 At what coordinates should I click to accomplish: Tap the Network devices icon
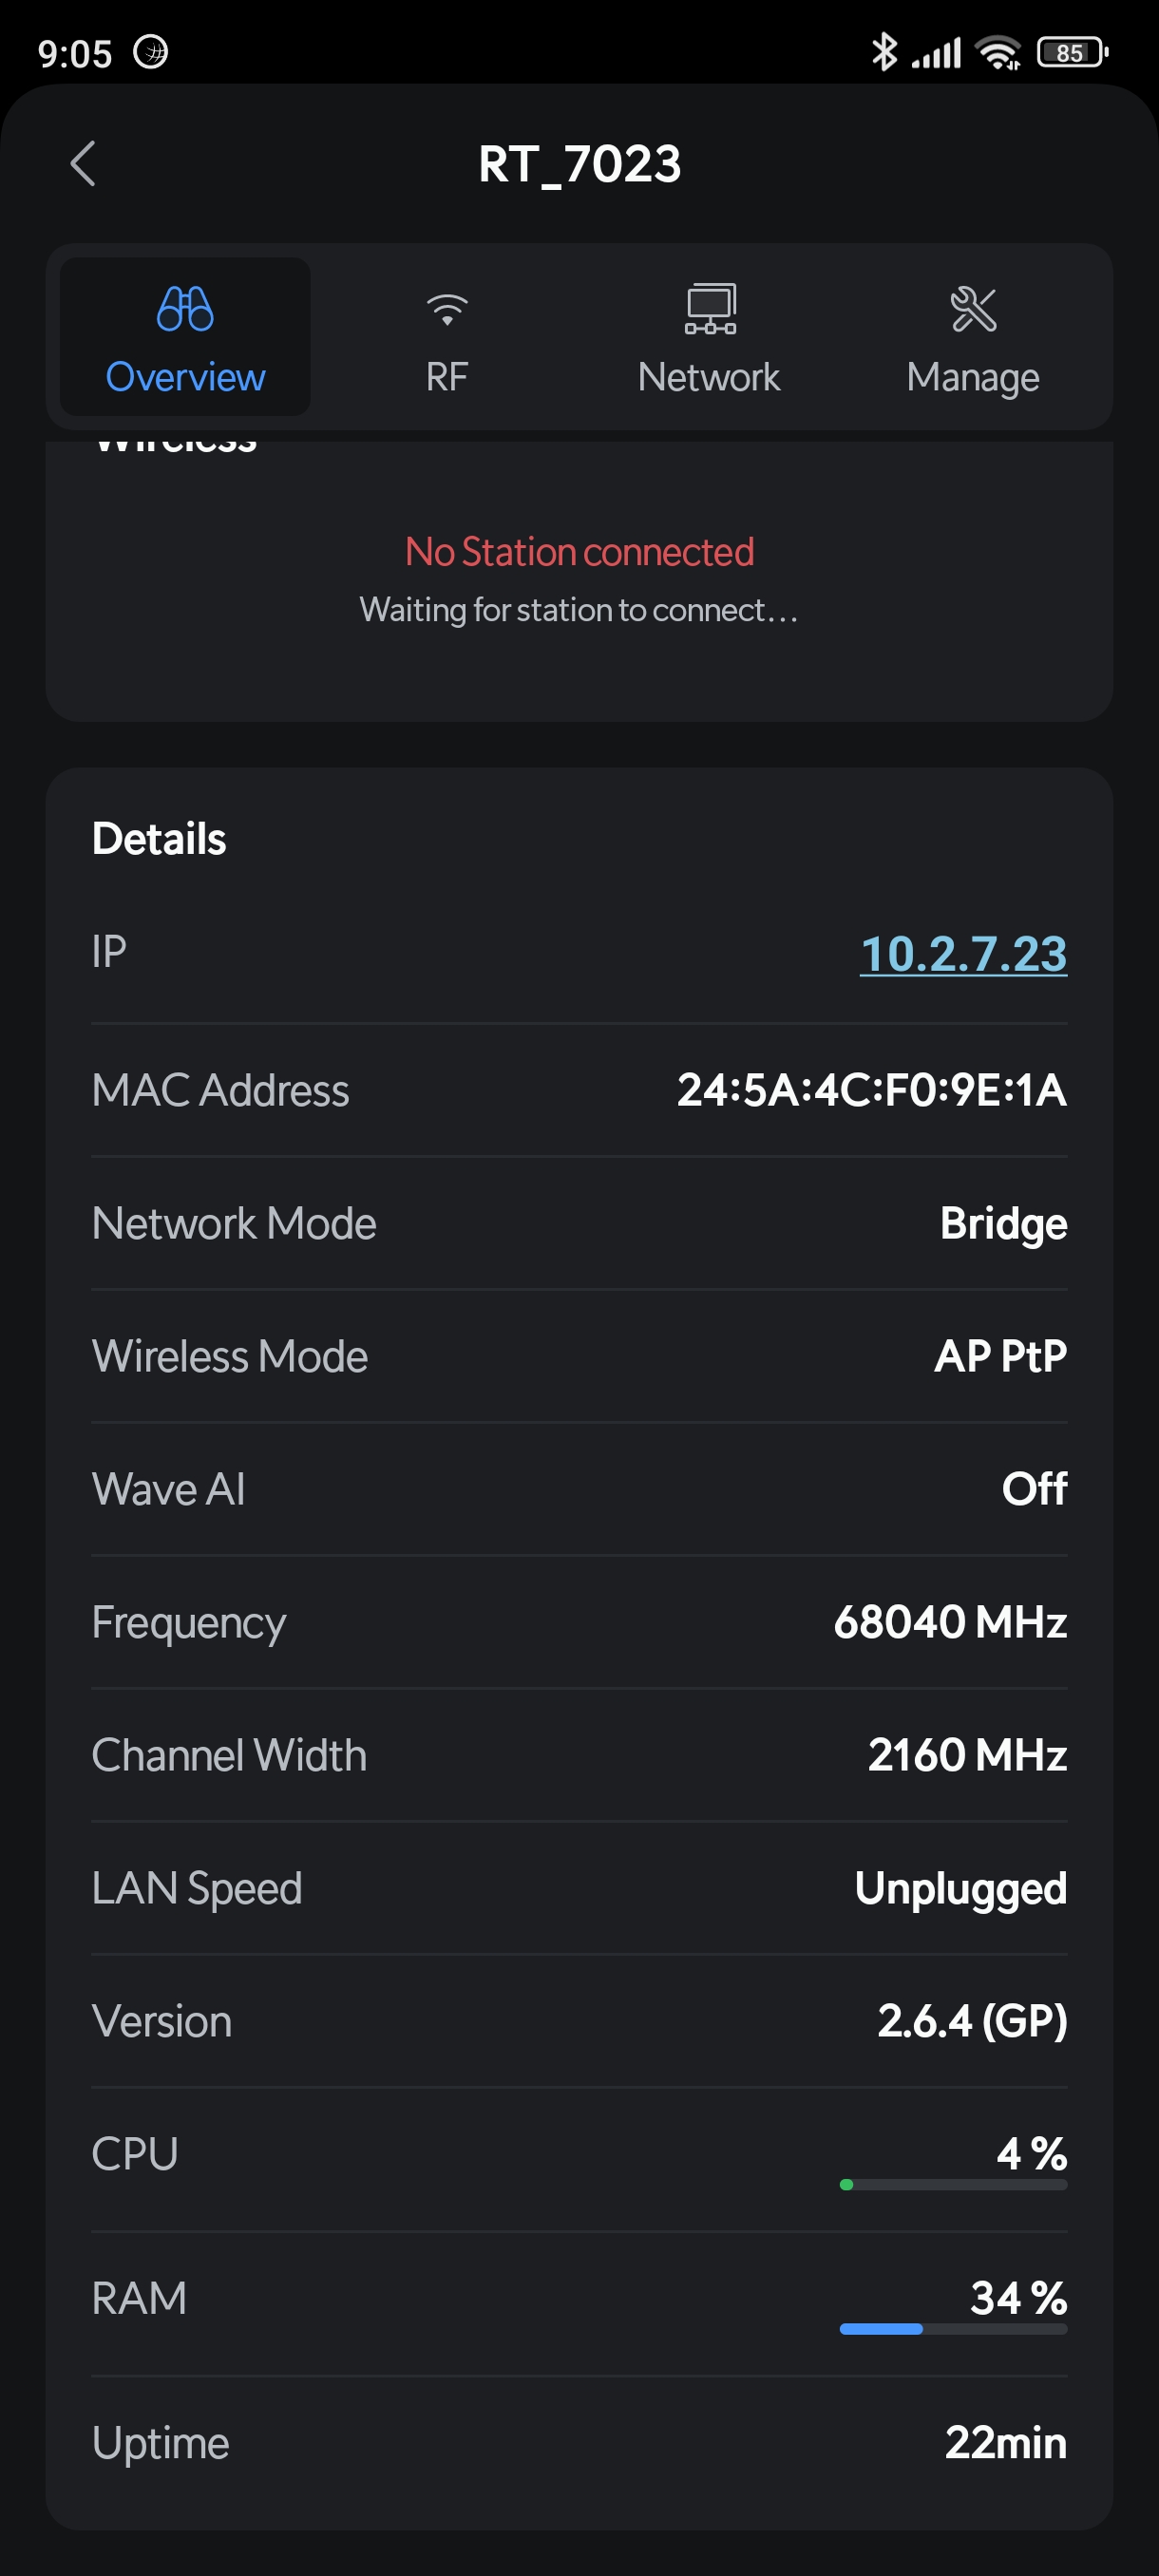710,308
